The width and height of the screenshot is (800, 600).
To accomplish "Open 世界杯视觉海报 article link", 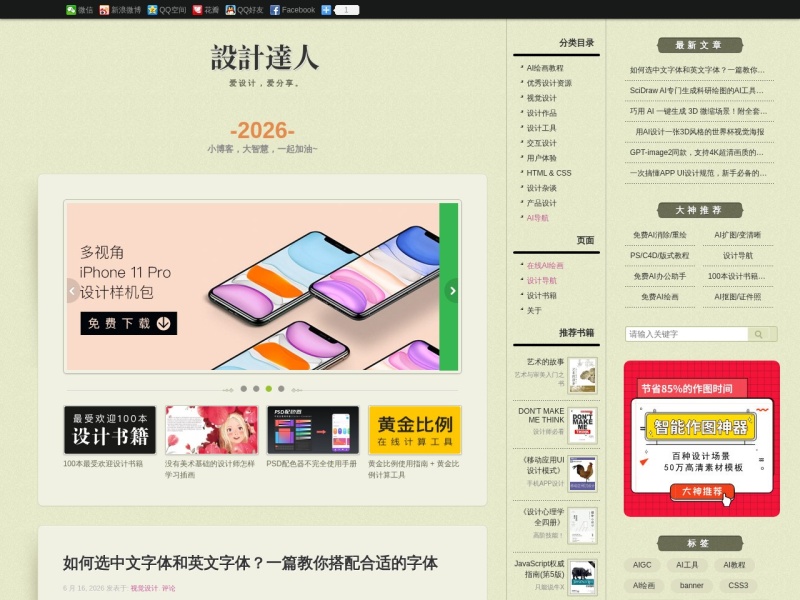I will click(x=699, y=132).
